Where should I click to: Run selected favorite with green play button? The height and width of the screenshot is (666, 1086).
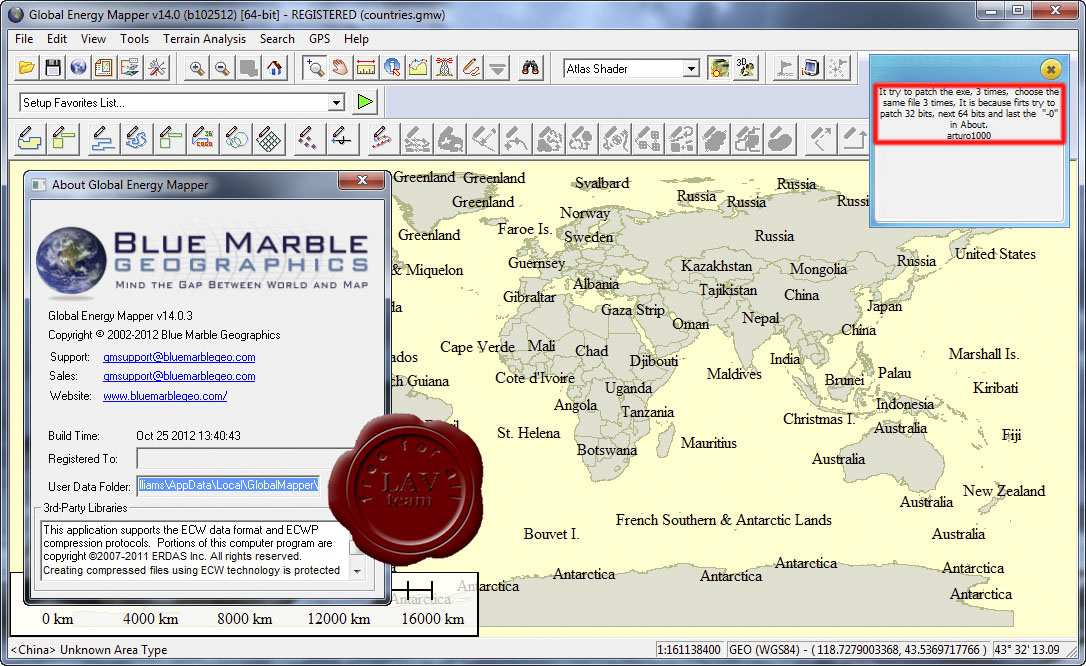365,102
